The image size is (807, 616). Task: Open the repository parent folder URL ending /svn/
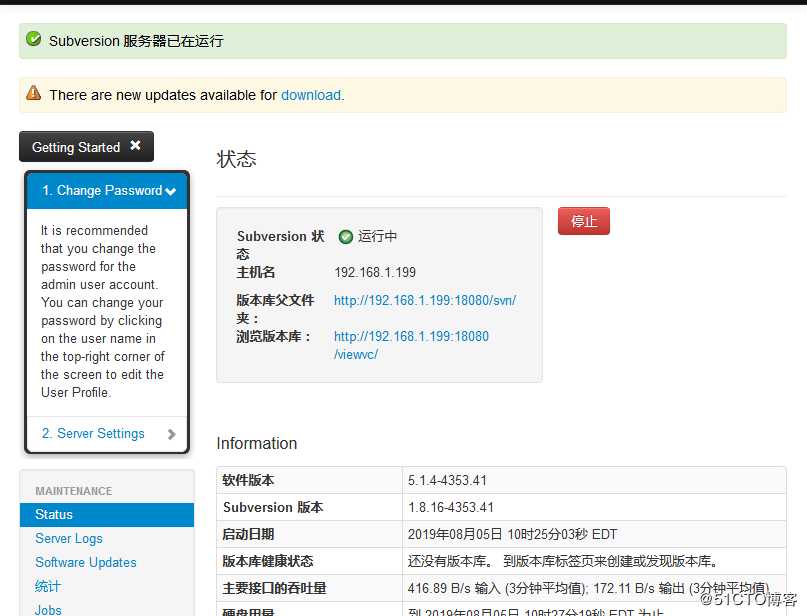425,301
